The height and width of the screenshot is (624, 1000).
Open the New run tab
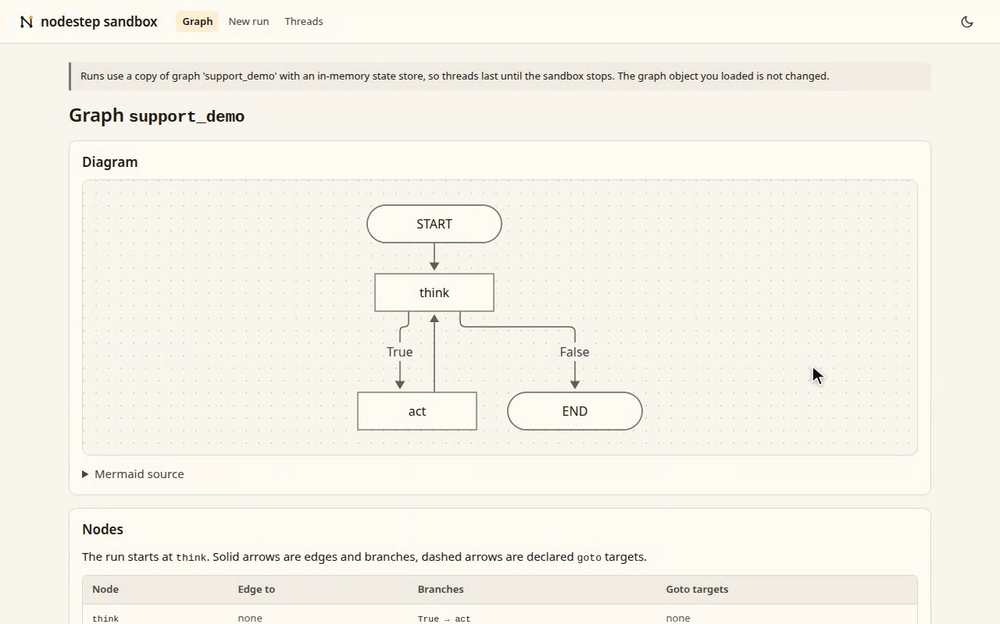click(249, 21)
